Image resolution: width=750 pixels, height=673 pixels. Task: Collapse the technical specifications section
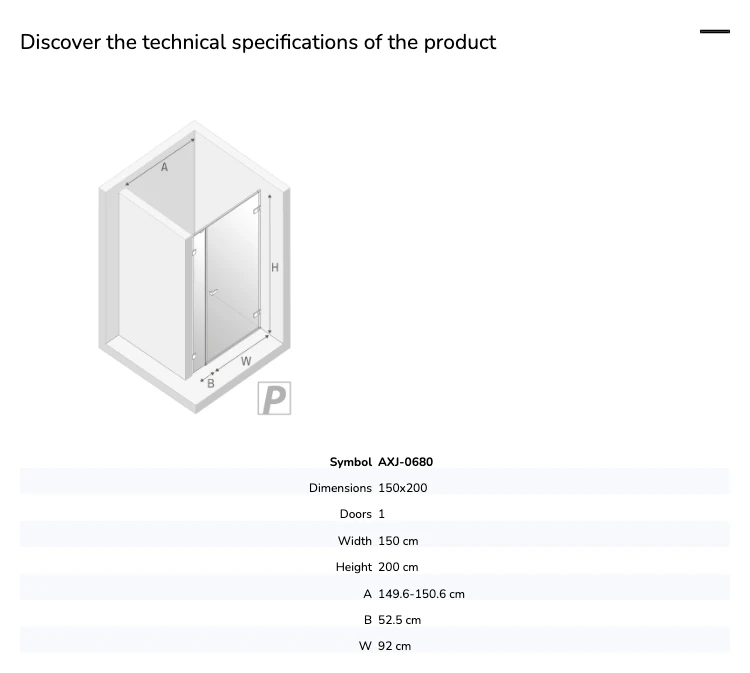click(x=715, y=32)
